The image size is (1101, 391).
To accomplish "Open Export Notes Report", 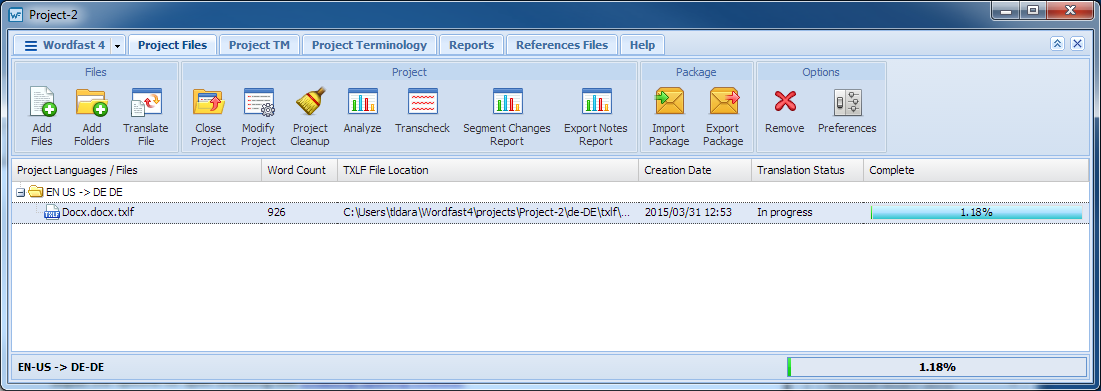I will click(x=596, y=102).
